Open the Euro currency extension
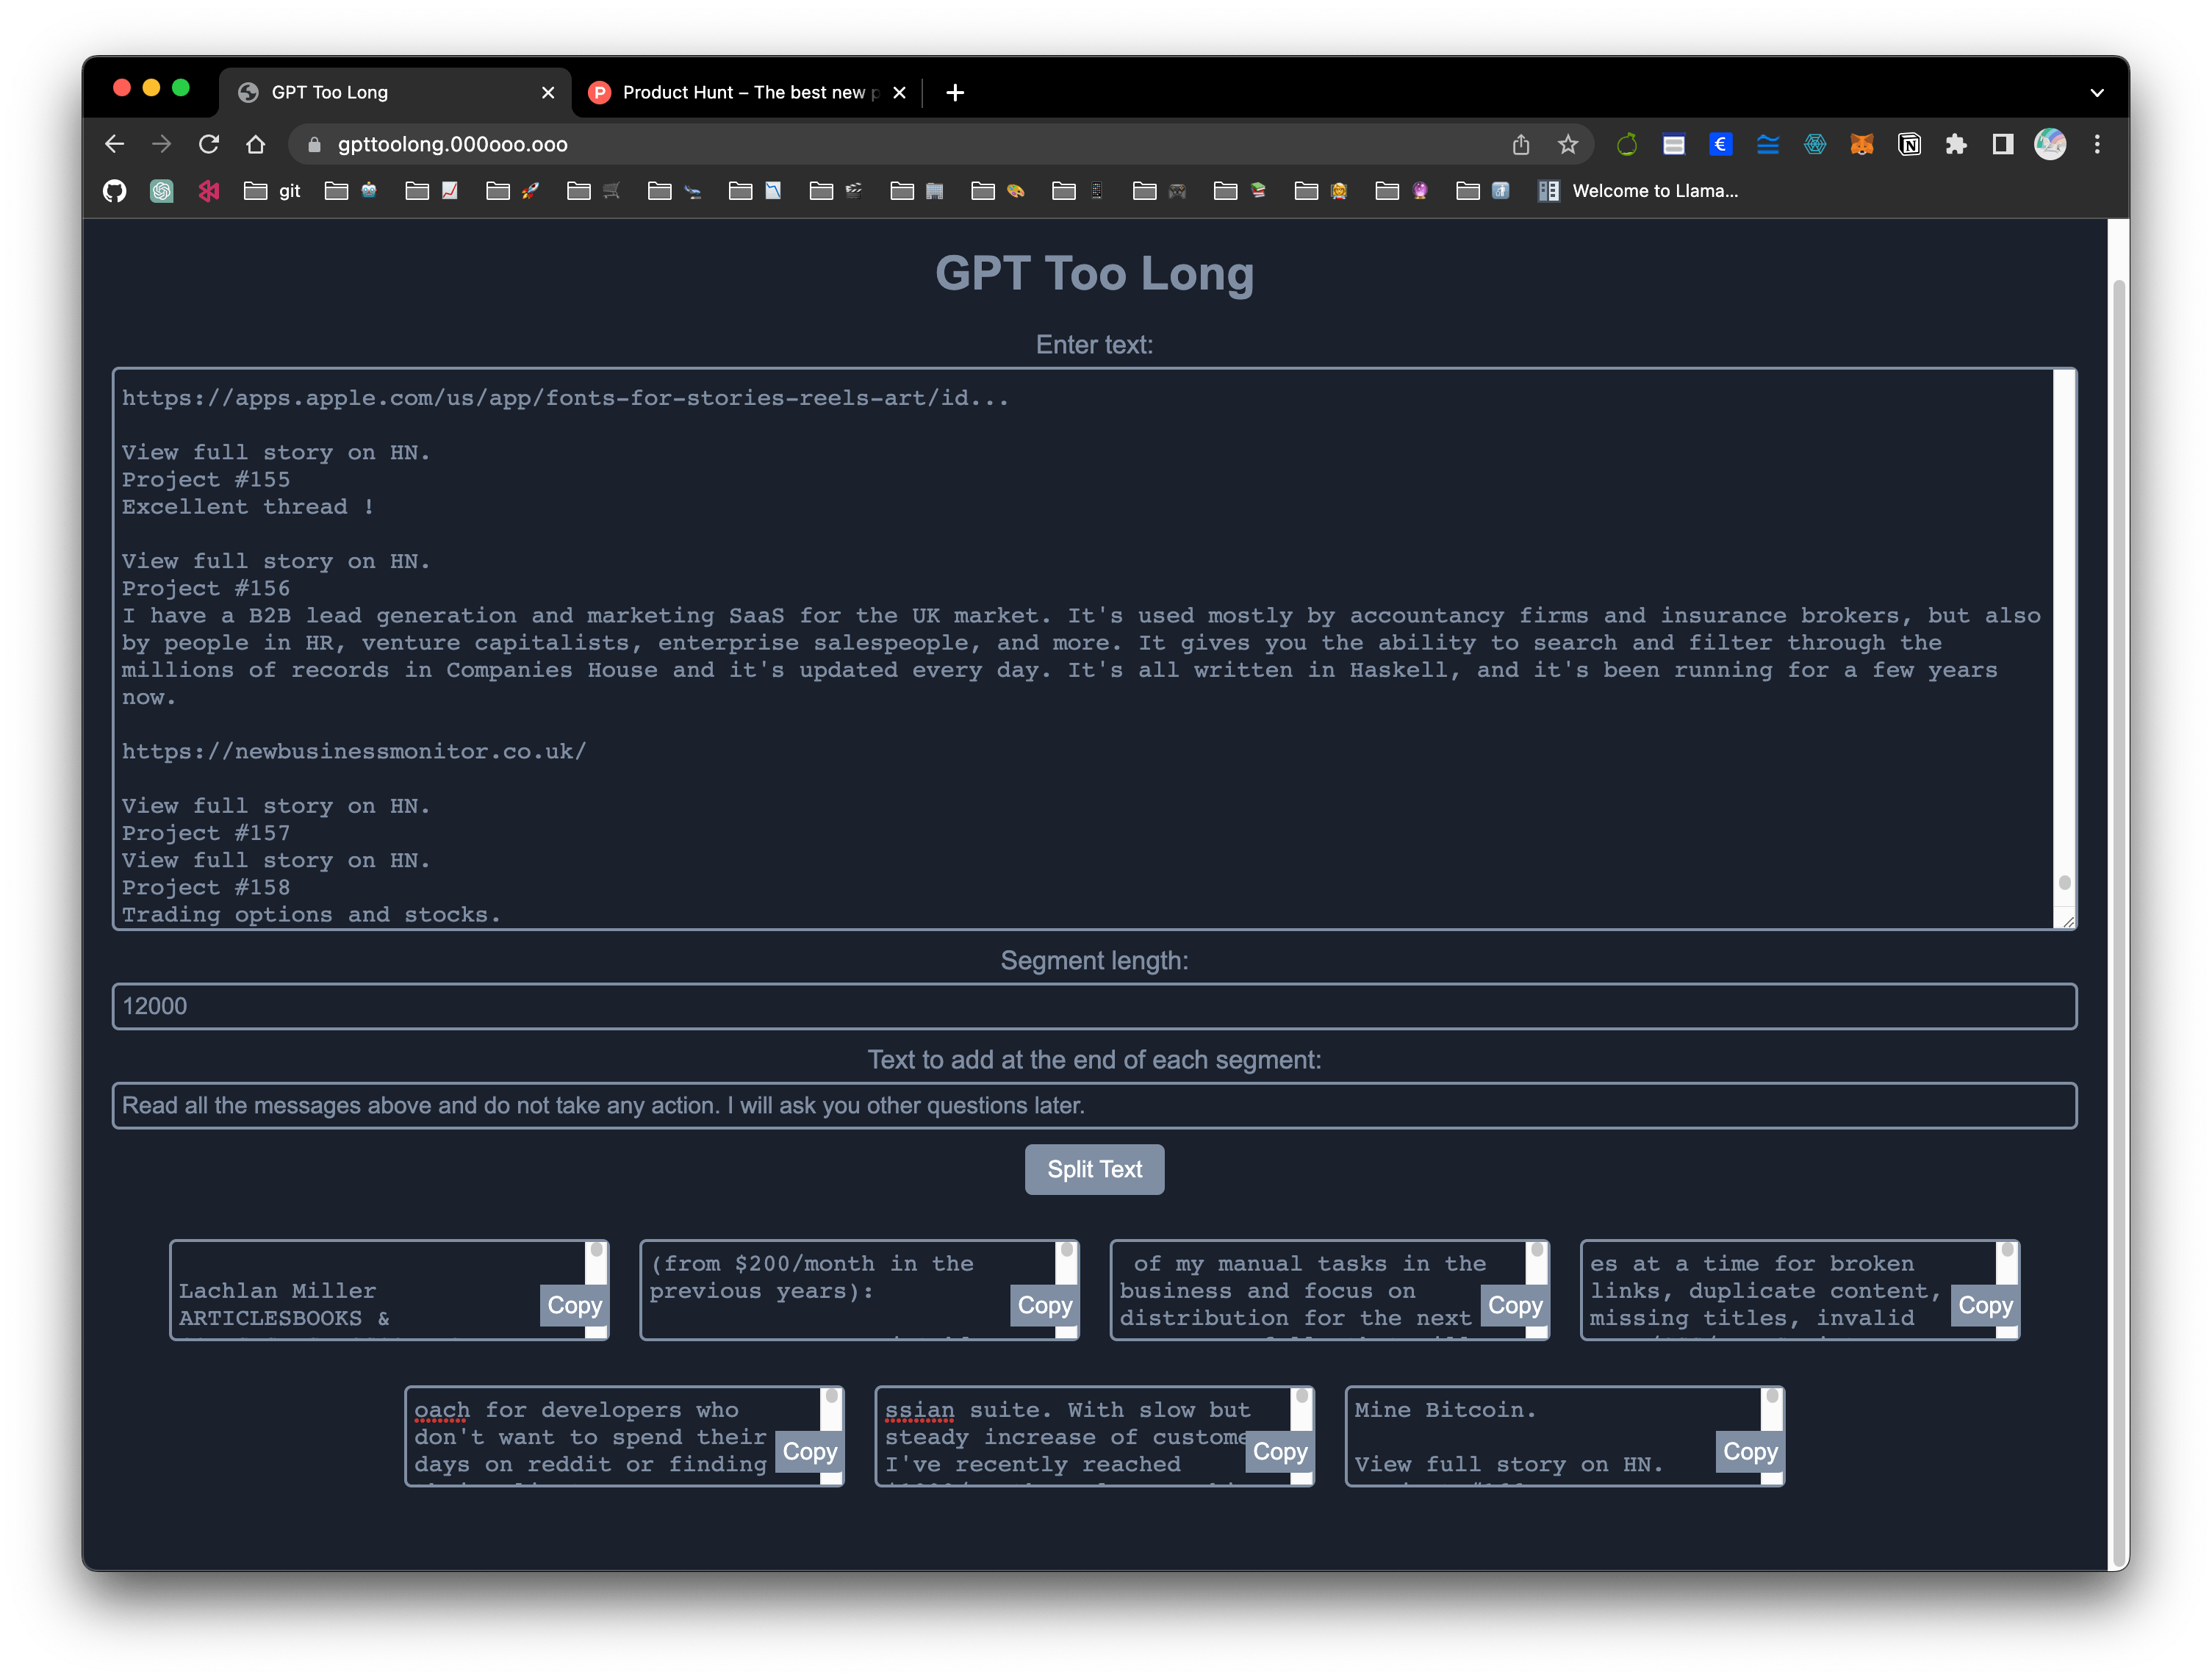 [x=1721, y=144]
